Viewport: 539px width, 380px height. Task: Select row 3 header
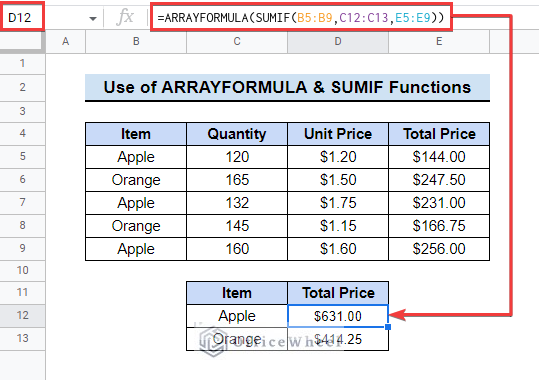click(22, 111)
